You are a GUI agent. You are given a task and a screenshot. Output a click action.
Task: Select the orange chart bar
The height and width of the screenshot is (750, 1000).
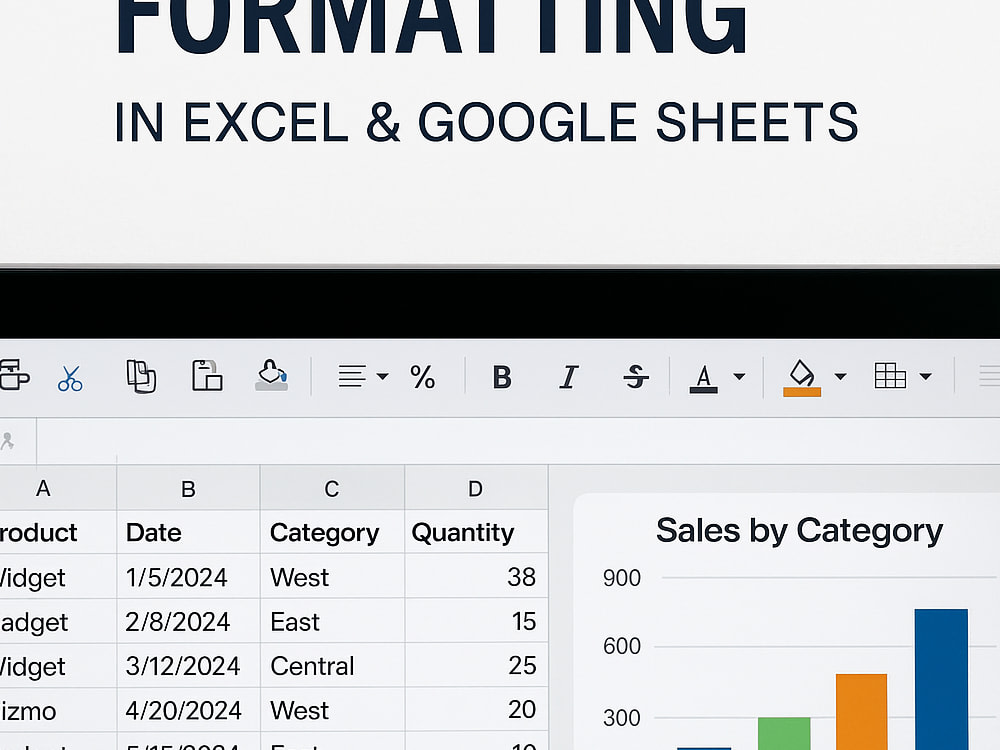pyautogui.click(x=861, y=712)
